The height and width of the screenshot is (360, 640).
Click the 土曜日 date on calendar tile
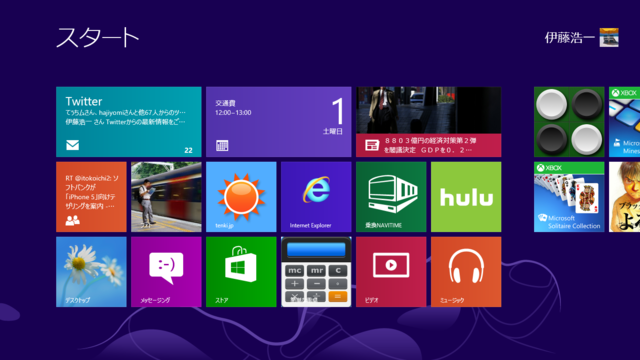pyautogui.click(x=333, y=131)
